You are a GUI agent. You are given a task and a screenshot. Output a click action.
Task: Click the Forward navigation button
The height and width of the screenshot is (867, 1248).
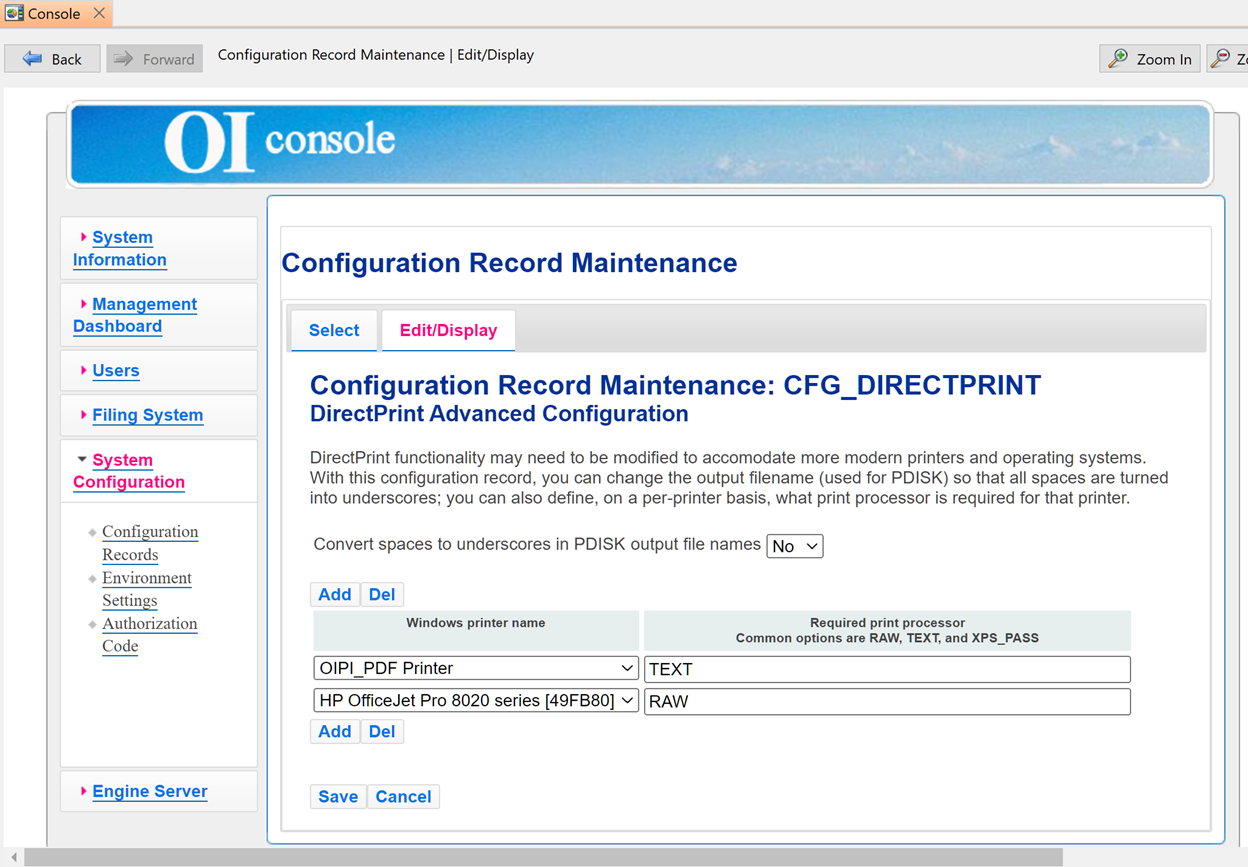point(154,59)
